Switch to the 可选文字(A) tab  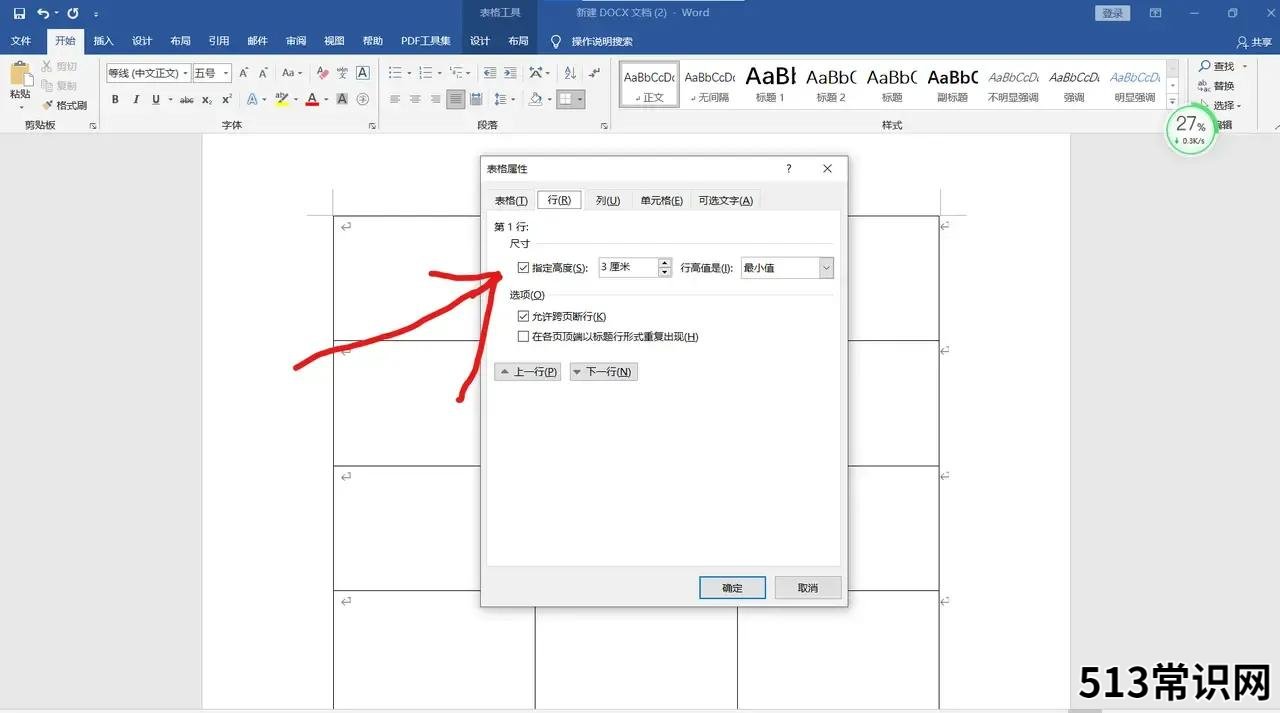(726, 200)
